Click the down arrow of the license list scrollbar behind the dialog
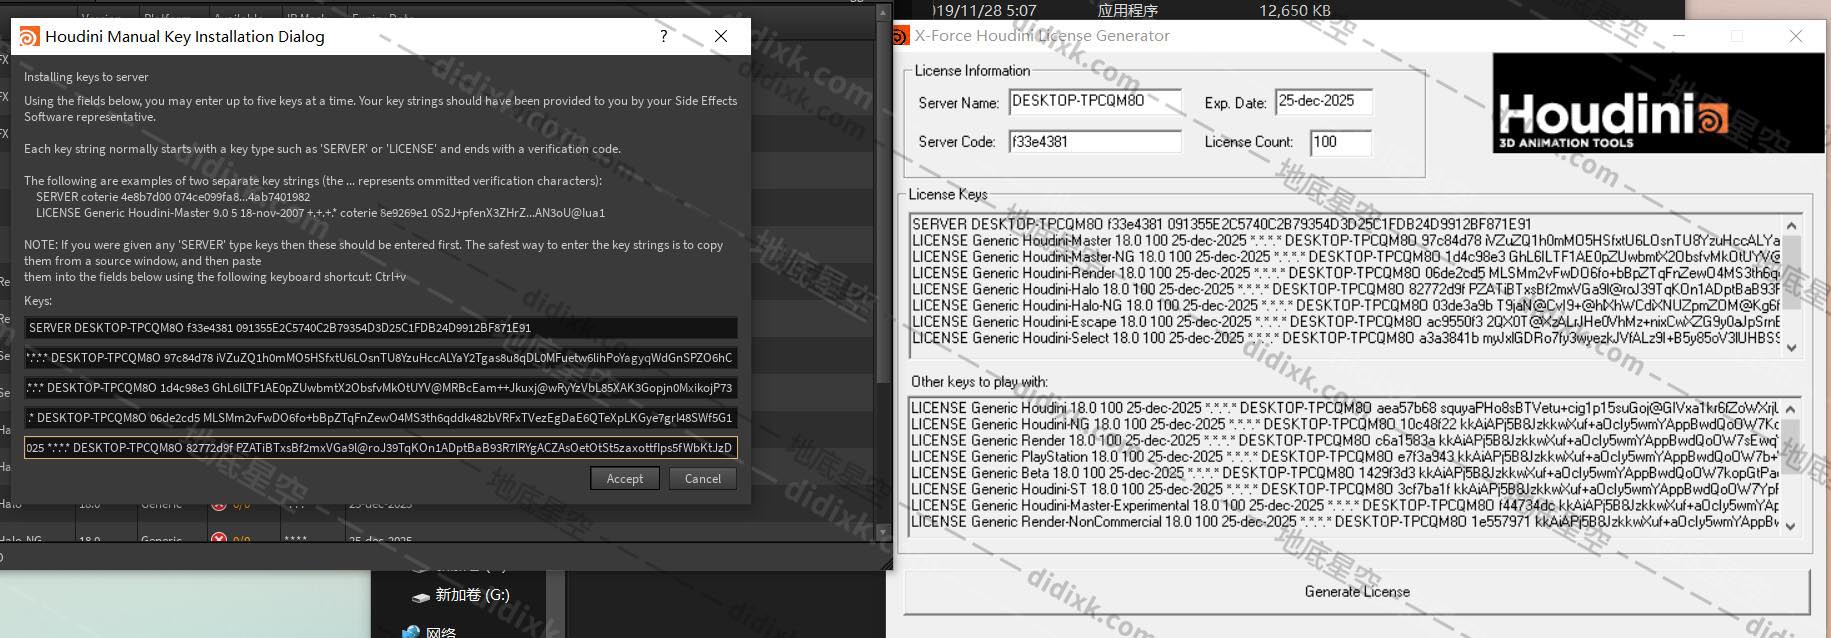This screenshot has width=1831, height=638. click(x=882, y=533)
